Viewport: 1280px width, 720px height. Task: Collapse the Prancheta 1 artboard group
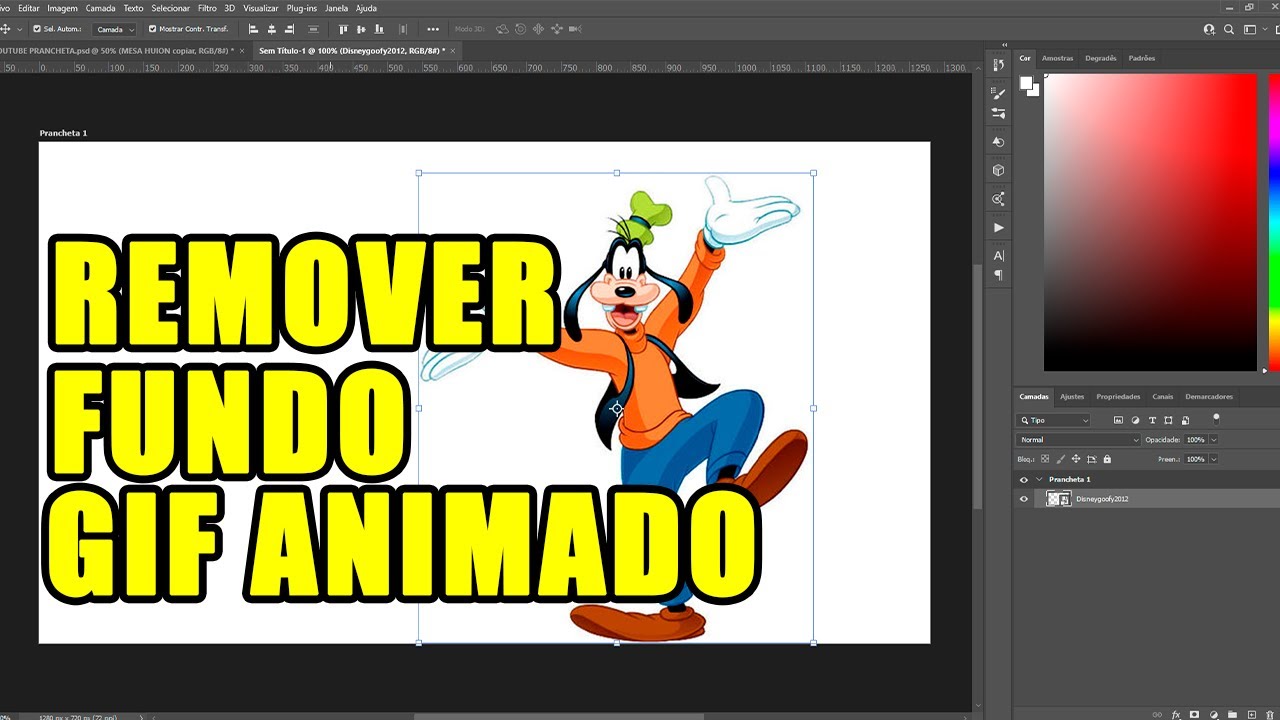[1039, 480]
